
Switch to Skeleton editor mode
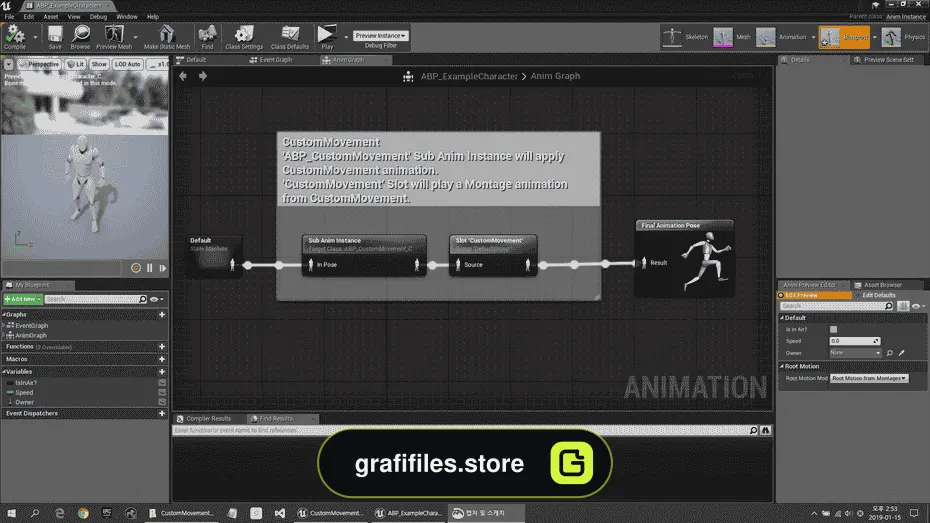click(x=685, y=37)
